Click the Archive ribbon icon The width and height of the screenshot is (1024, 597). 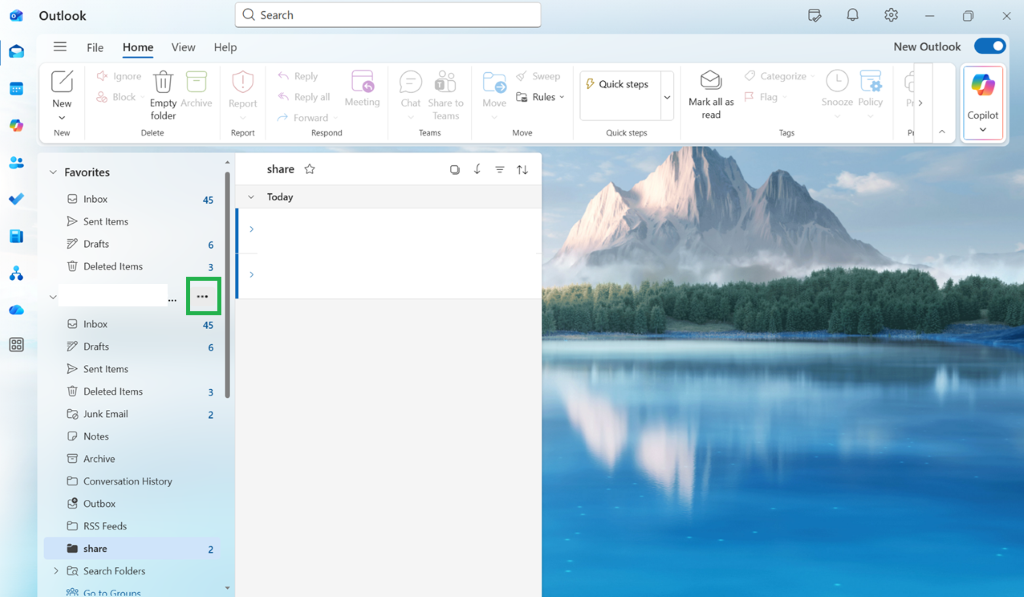tap(196, 82)
